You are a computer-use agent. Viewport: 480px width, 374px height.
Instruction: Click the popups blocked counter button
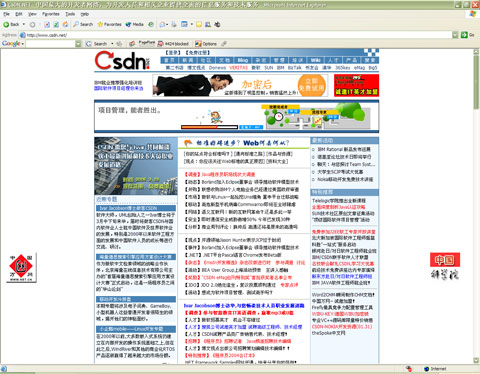[173, 44]
